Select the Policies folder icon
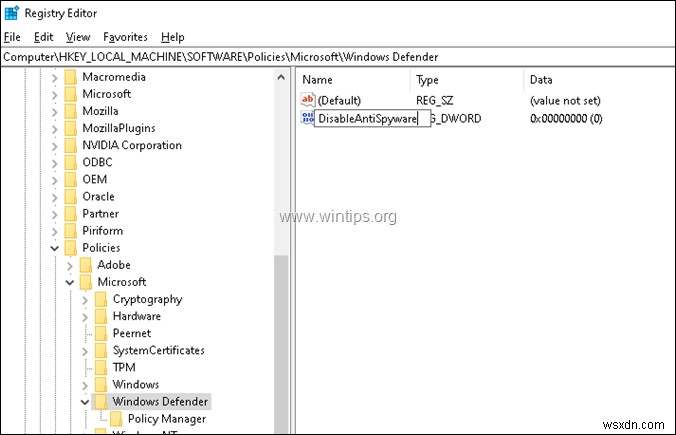Image resolution: width=676 pixels, height=435 pixels. (70, 248)
